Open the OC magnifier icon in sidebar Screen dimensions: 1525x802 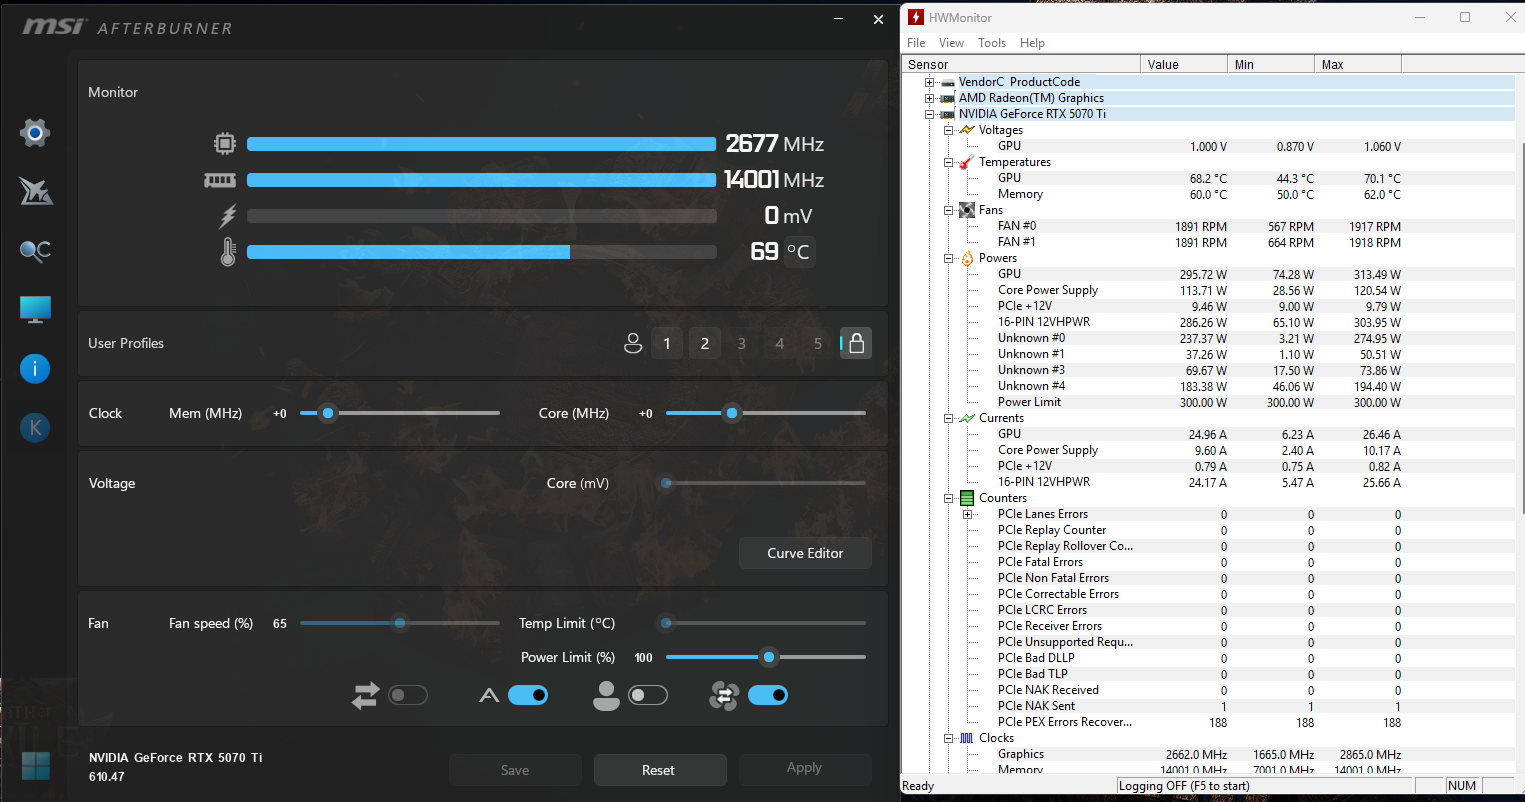tap(35, 251)
